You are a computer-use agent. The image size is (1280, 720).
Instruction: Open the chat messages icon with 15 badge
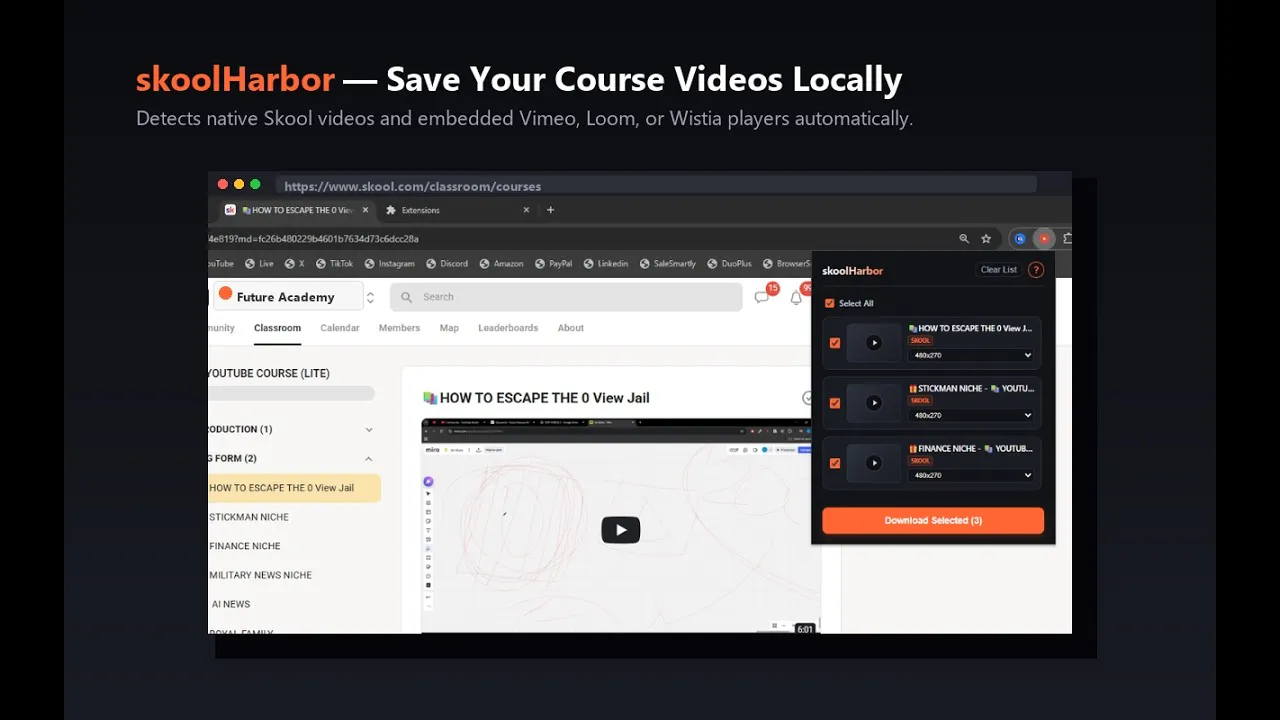pos(762,297)
